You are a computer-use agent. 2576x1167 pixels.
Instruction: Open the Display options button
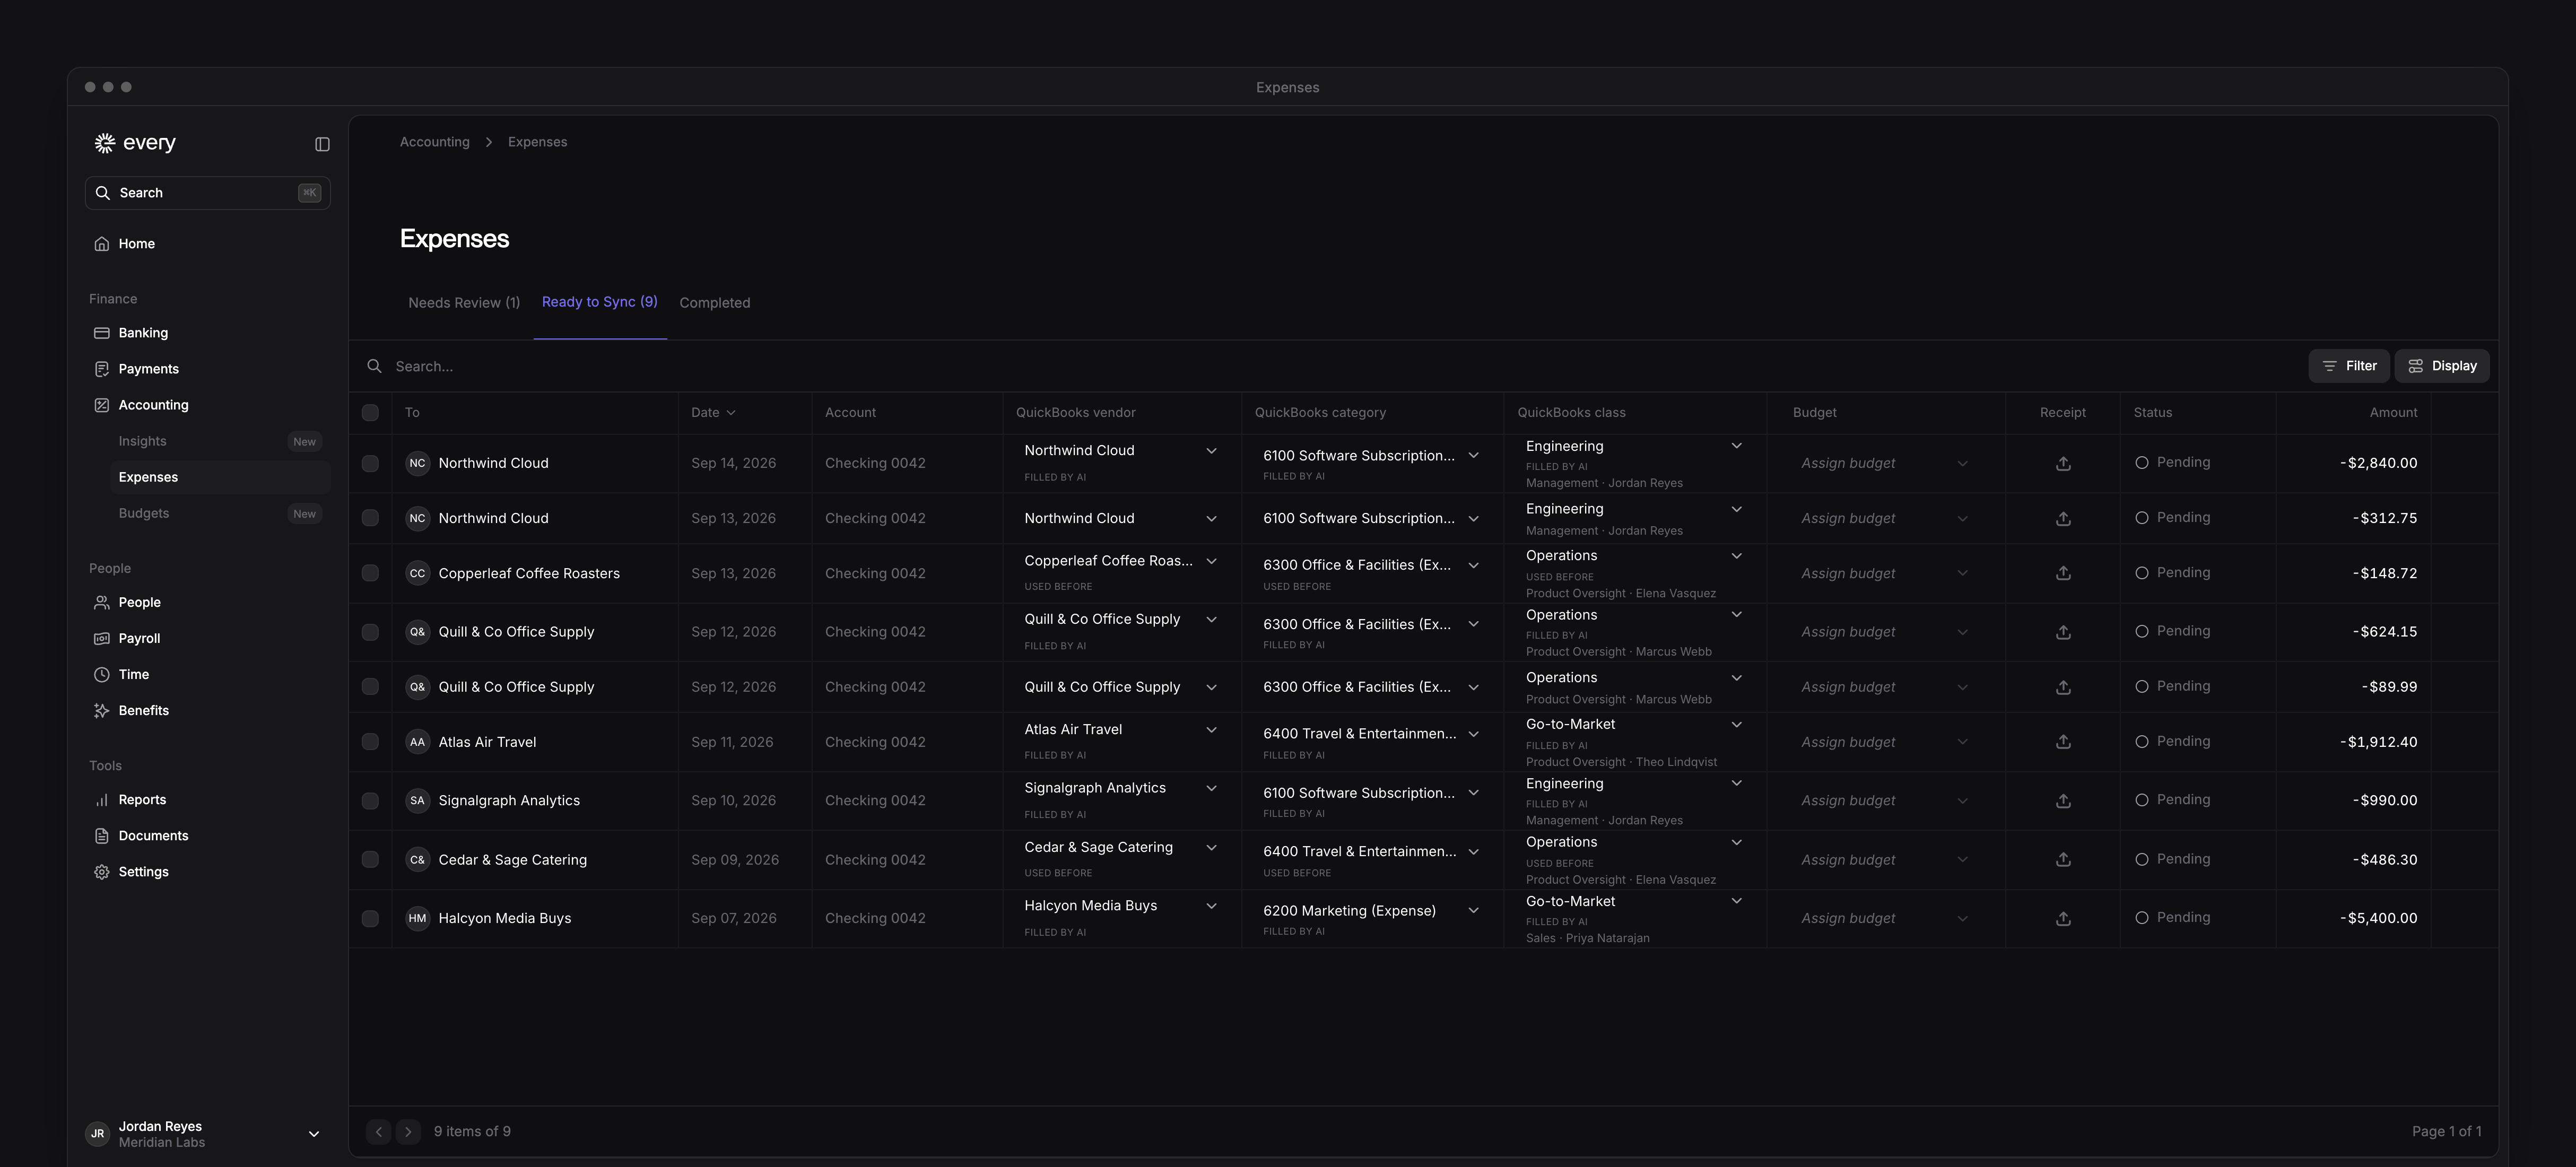pyautogui.click(x=2441, y=366)
